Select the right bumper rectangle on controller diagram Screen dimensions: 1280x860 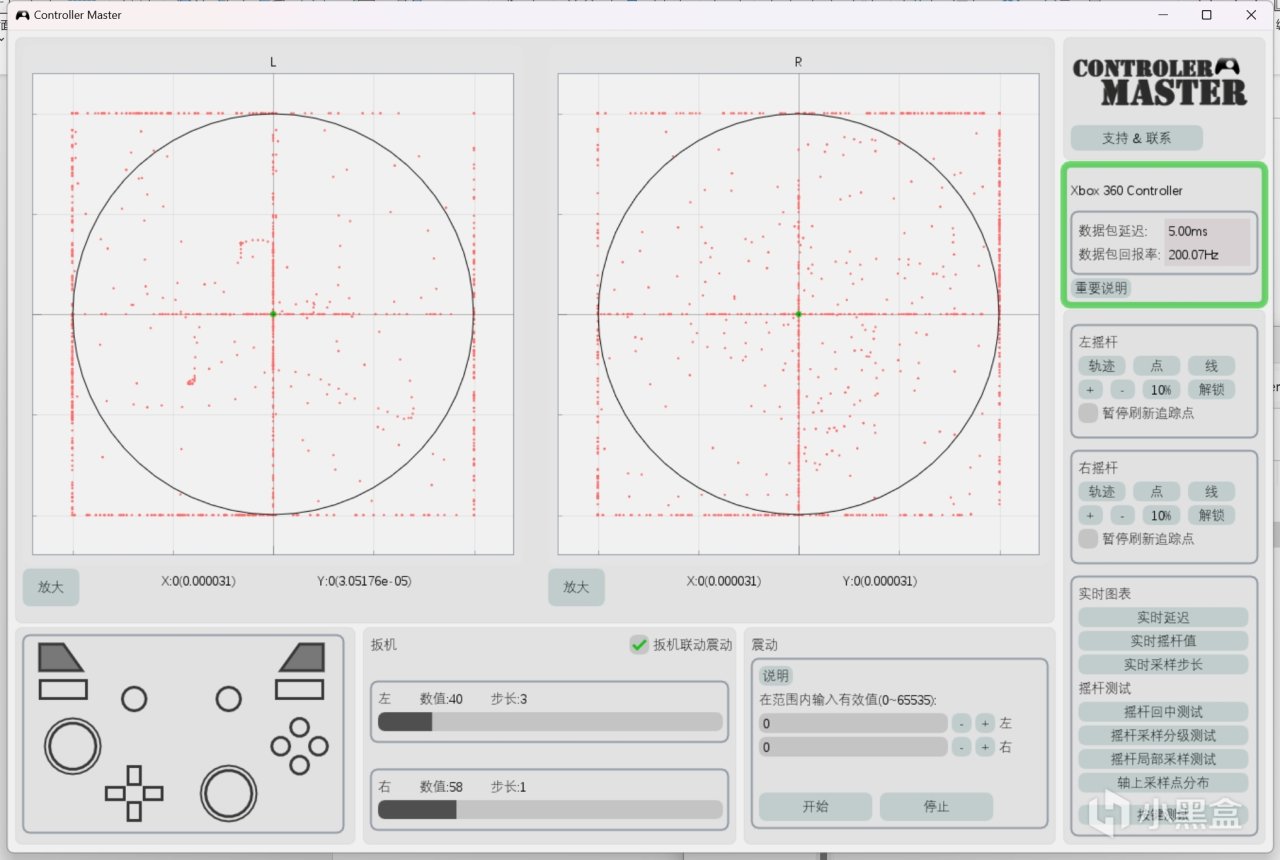point(299,689)
